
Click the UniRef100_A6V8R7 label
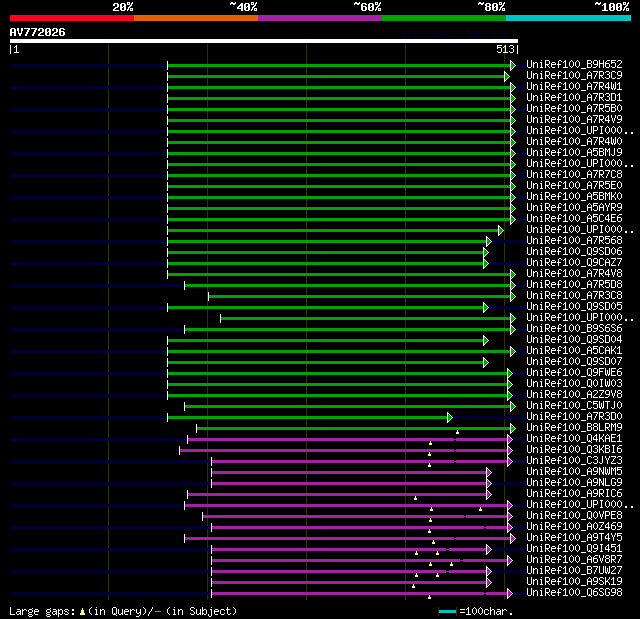coord(574,560)
